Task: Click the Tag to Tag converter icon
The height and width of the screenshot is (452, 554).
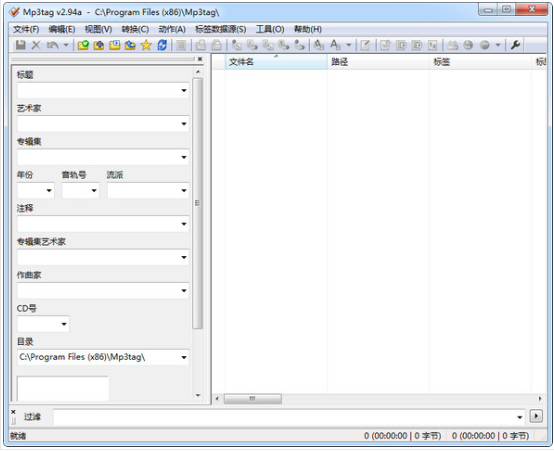Action: [x=299, y=45]
